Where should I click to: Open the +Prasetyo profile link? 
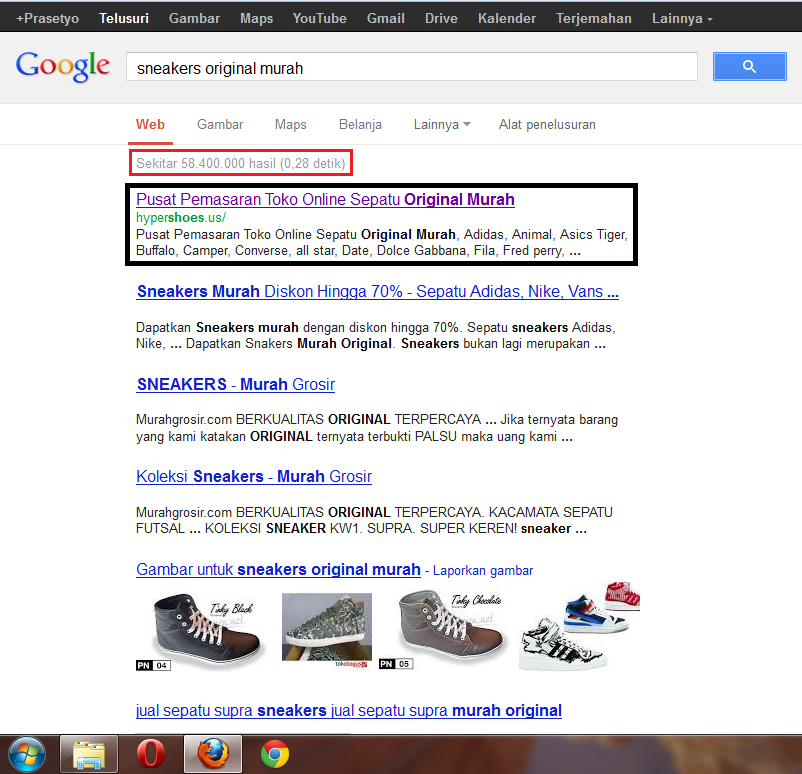point(48,18)
